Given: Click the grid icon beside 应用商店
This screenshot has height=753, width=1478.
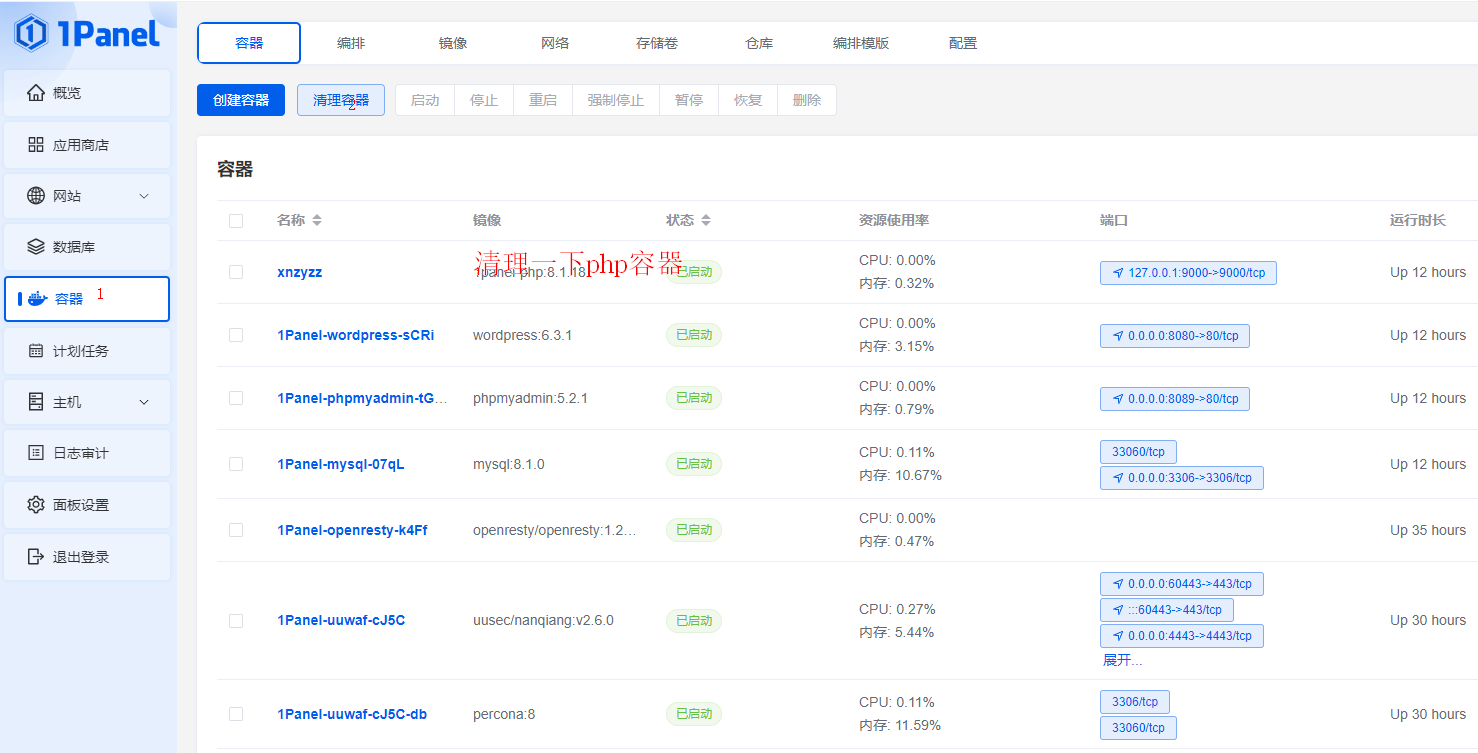Looking at the screenshot, I should pyautogui.click(x=36, y=145).
